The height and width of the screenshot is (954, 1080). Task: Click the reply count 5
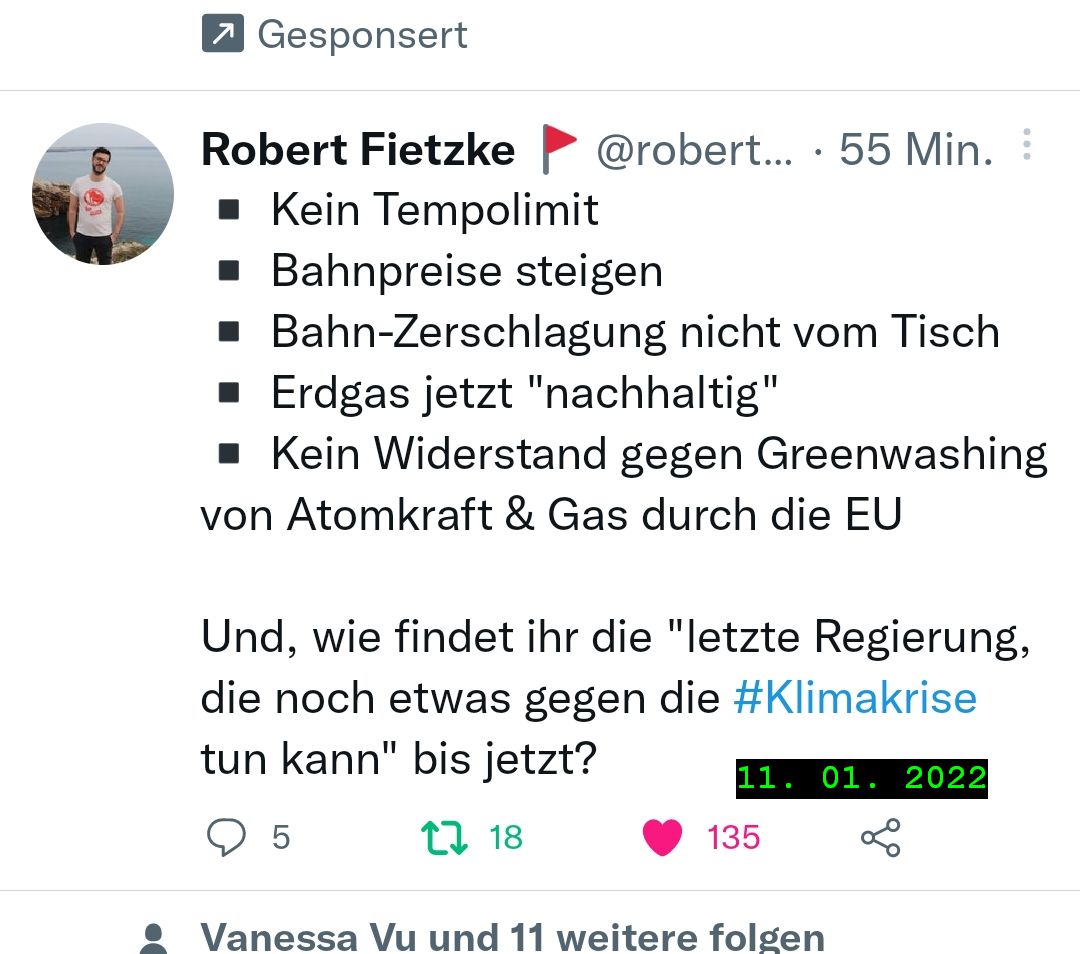[x=281, y=837]
